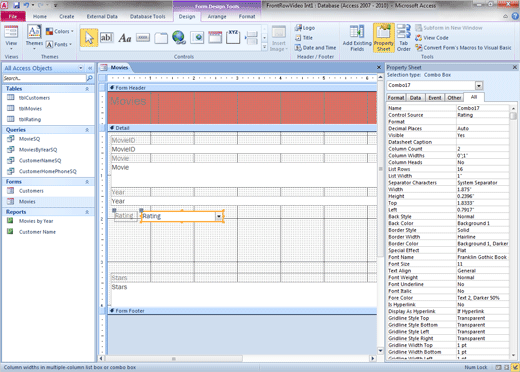Open Access Help question mark icon
The height and width of the screenshot is (372, 520).
coord(515,16)
